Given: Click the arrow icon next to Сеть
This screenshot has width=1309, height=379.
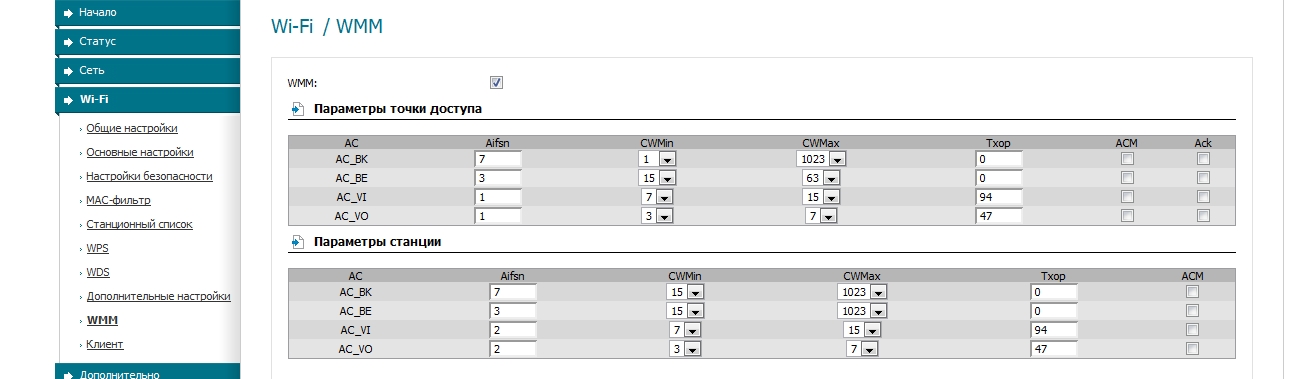Looking at the screenshot, I should (x=68, y=71).
